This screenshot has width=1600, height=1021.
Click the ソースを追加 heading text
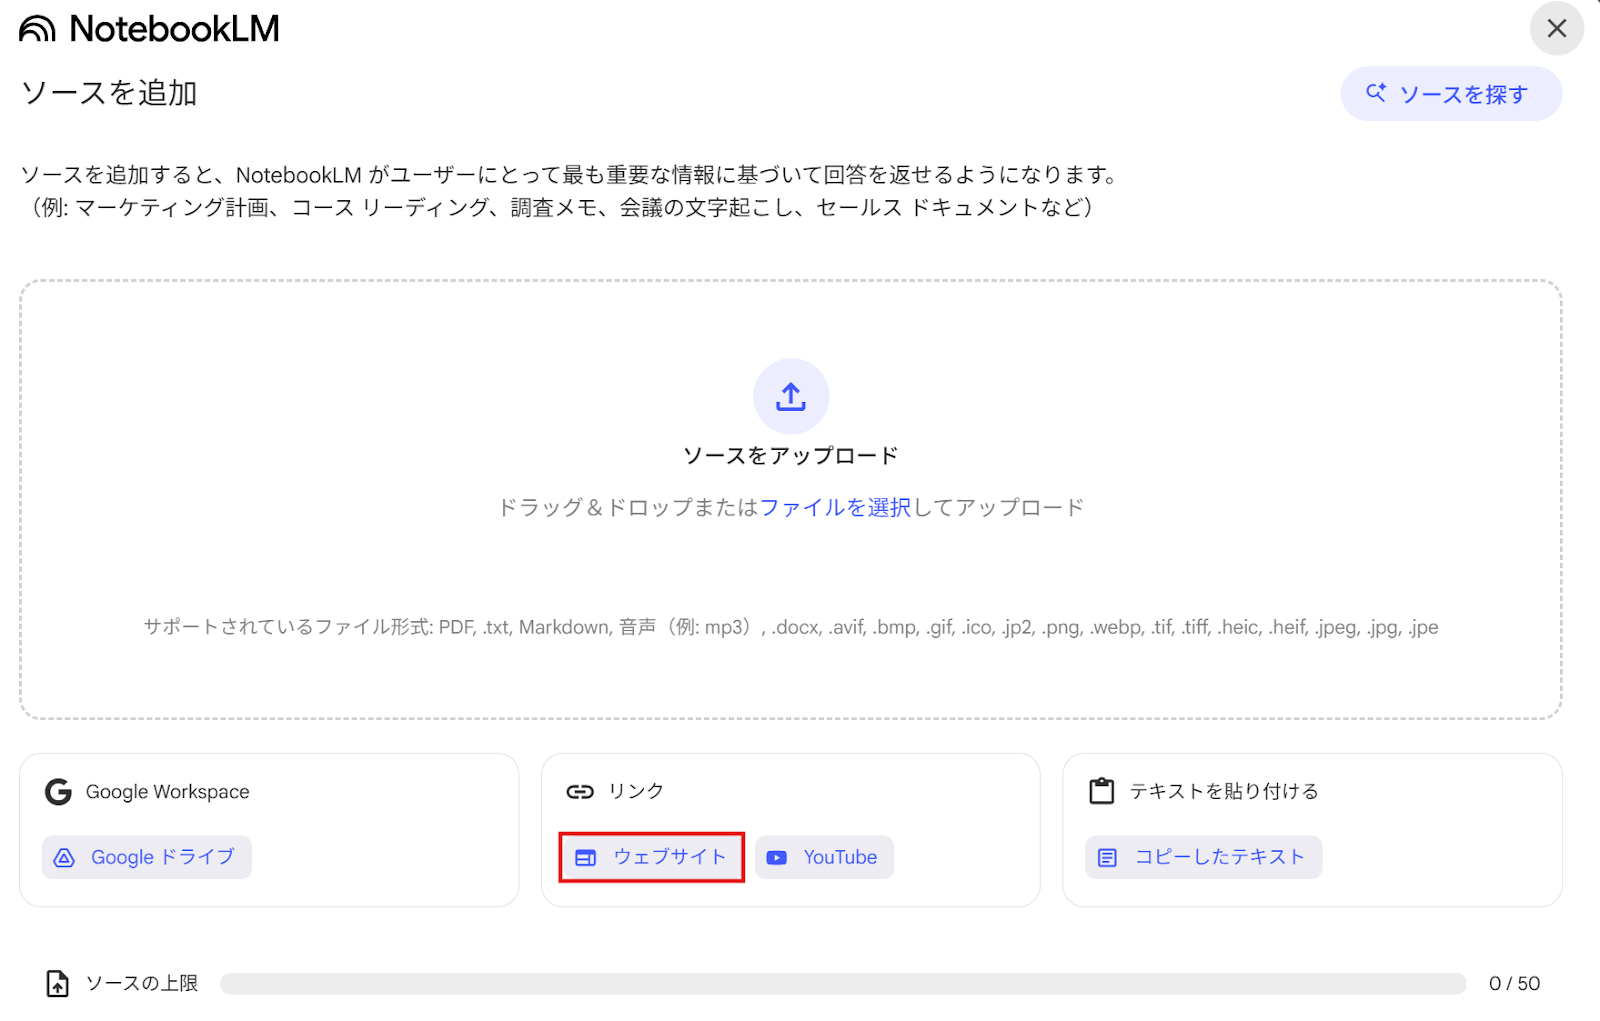pyautogui.click(x=109, y=93)
